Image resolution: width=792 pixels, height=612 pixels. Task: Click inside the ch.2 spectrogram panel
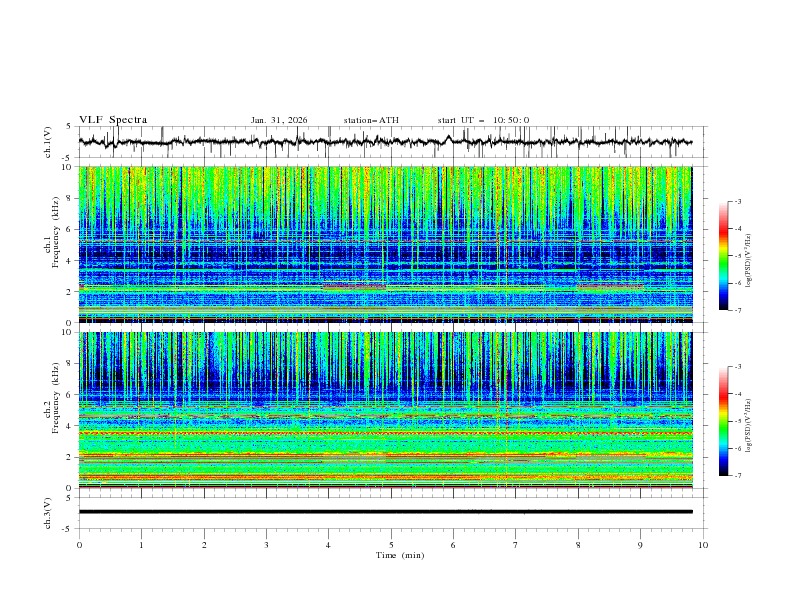[x=385, y=410]
